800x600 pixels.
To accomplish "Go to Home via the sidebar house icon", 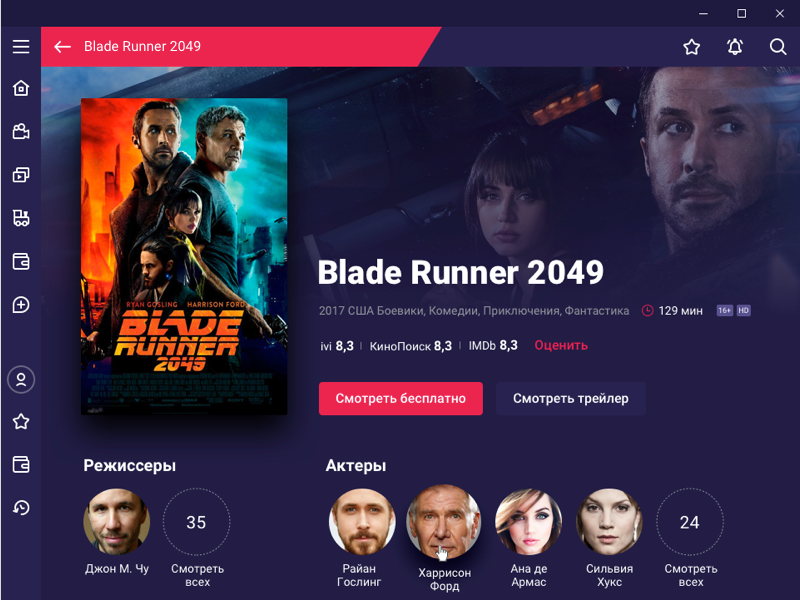I will click(21, 88).
